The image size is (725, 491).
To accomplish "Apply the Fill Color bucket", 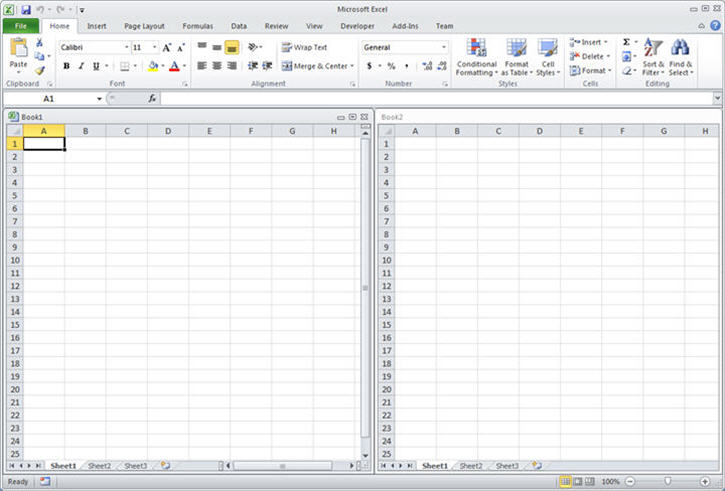I will pos(153,66).
